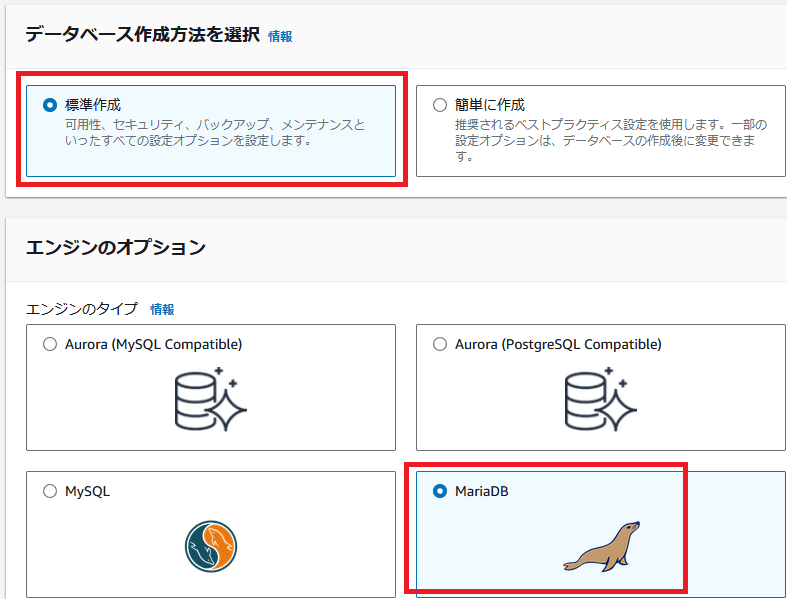
Task: Click the 標準作成 label text
Action: coord(93,105)
